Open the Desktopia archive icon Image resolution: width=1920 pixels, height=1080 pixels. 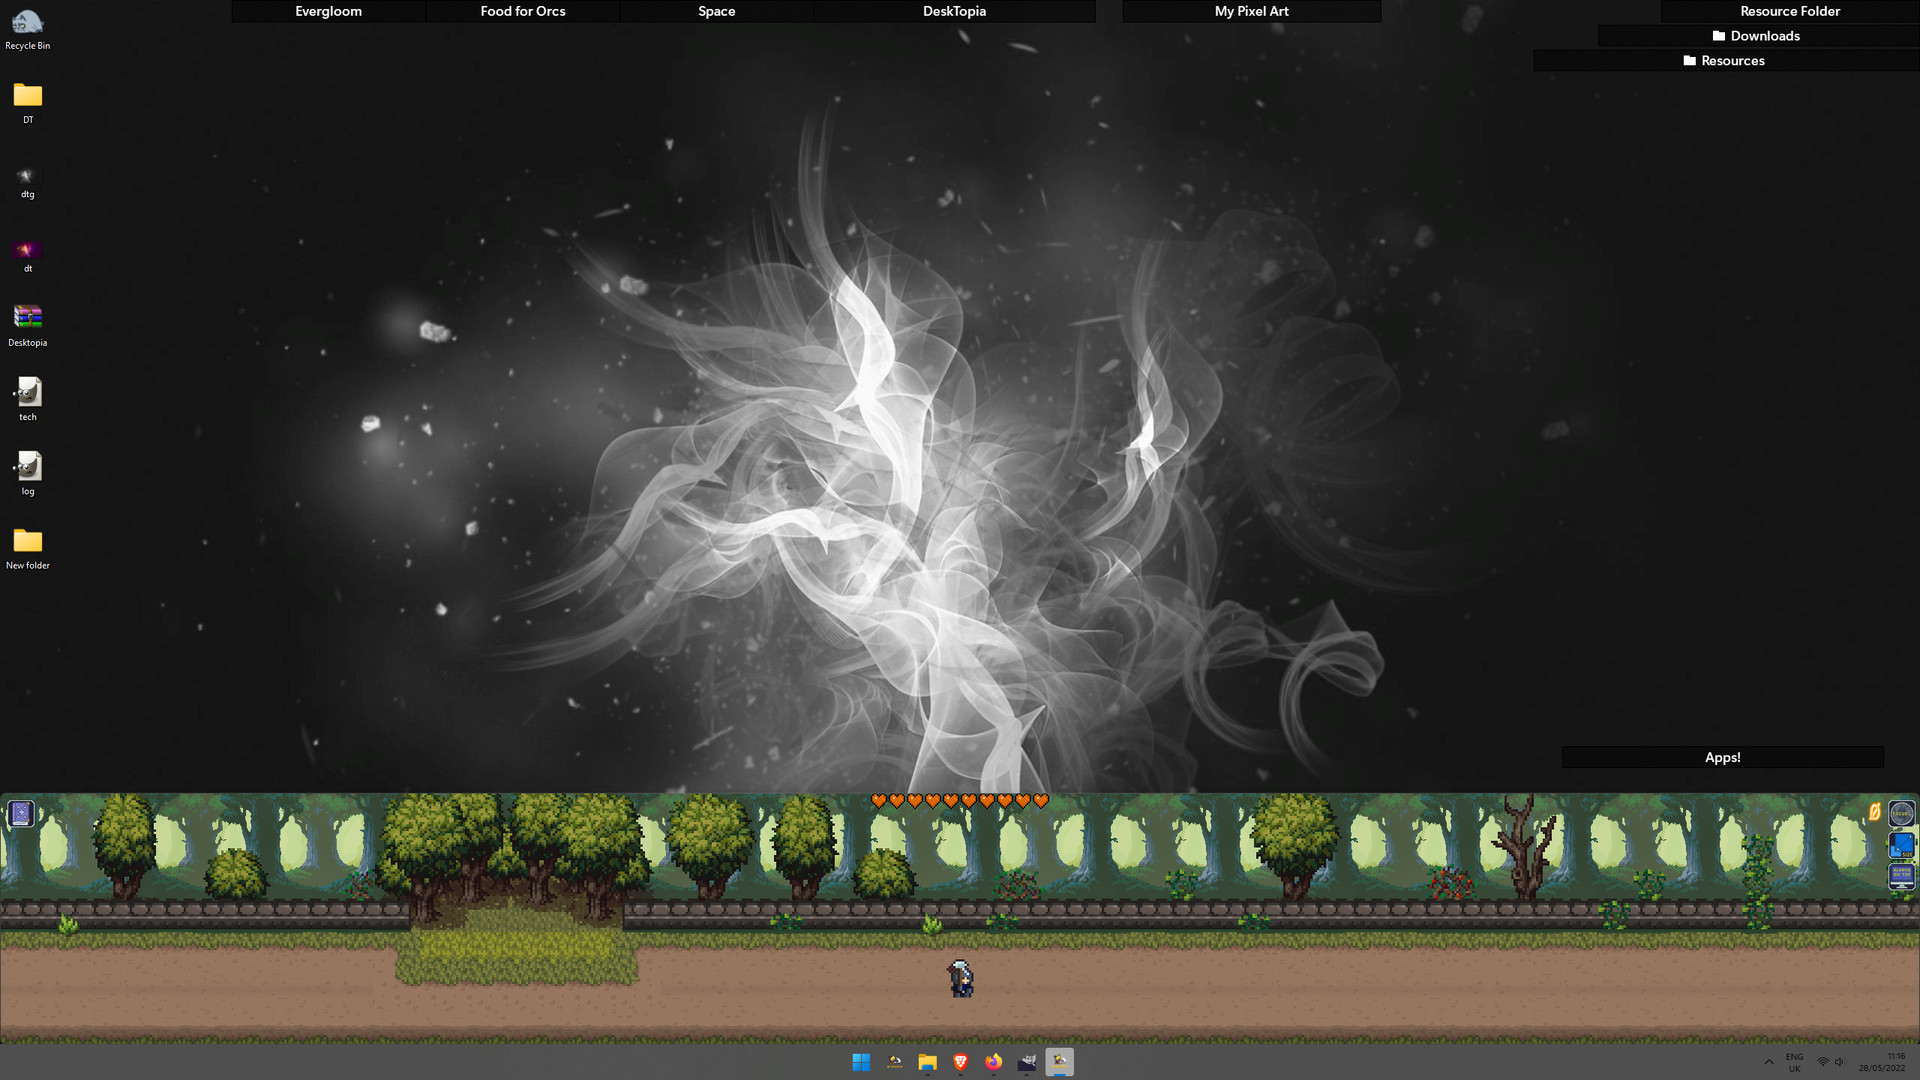click(28, 326)
